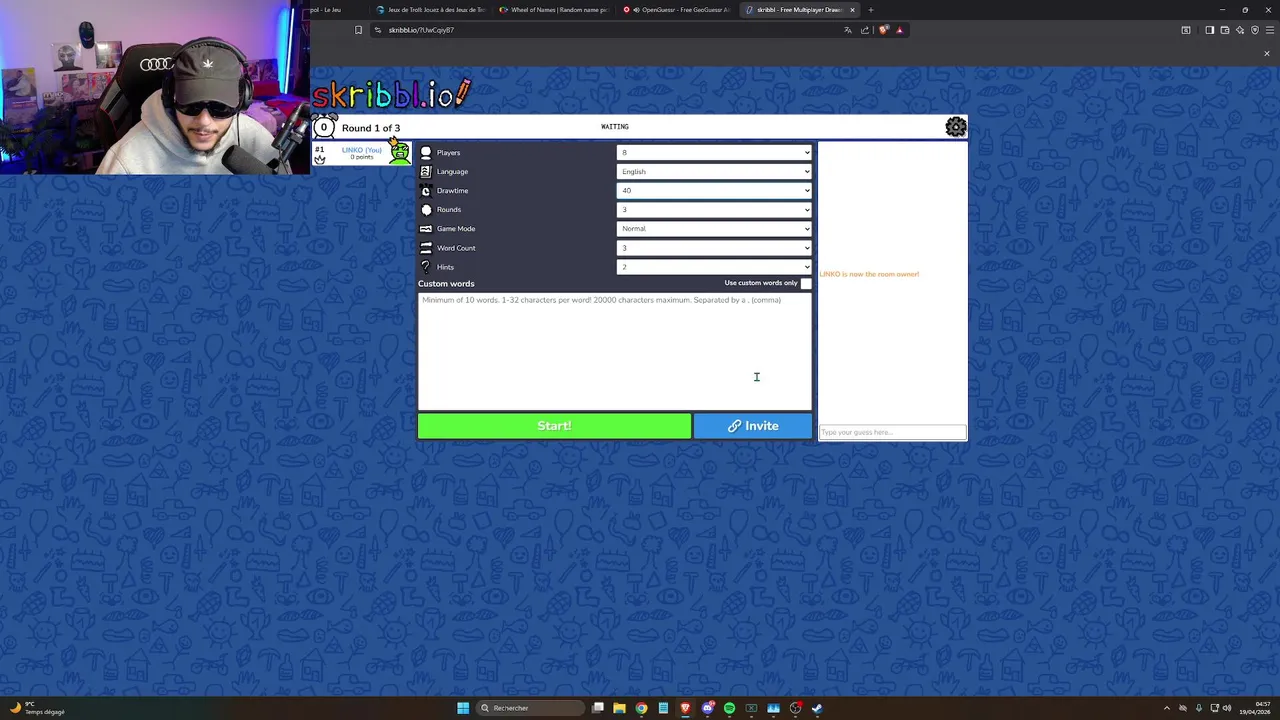Open Brave browser from taskbar
This screenshot has width=1280, height=720.
coord(685,708)
